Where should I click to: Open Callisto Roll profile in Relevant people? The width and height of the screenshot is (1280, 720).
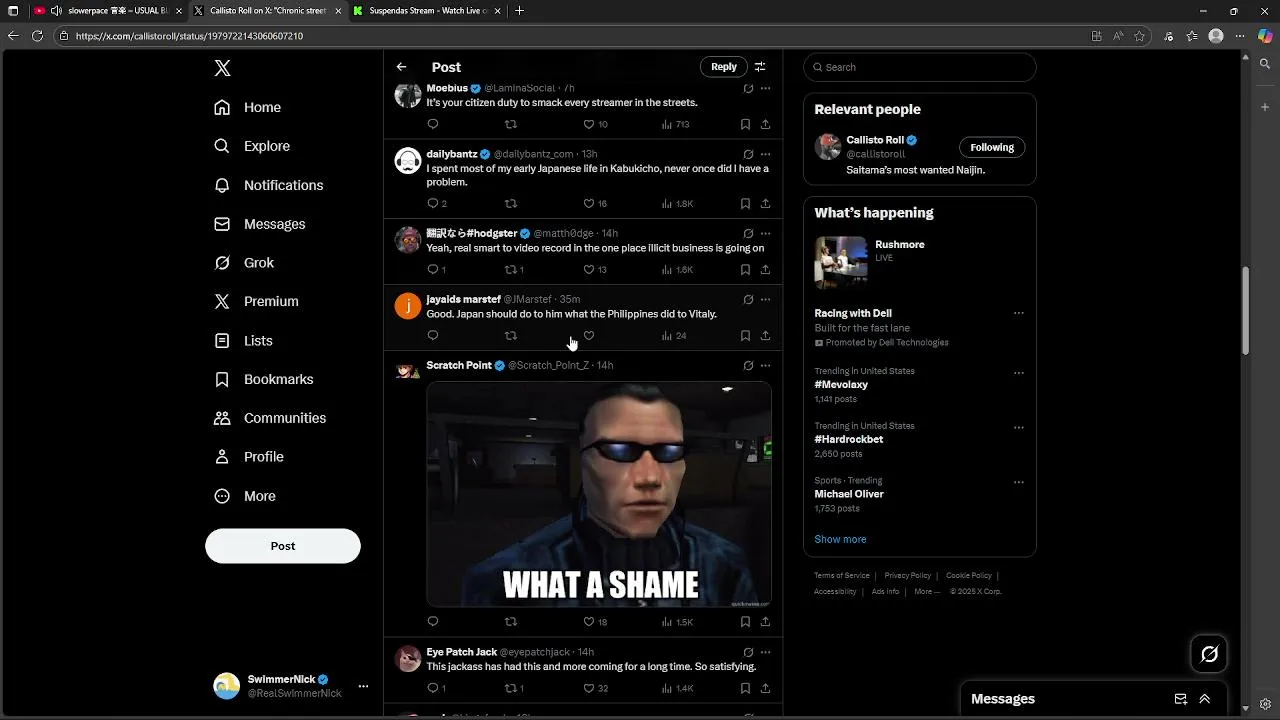(875, 140)
